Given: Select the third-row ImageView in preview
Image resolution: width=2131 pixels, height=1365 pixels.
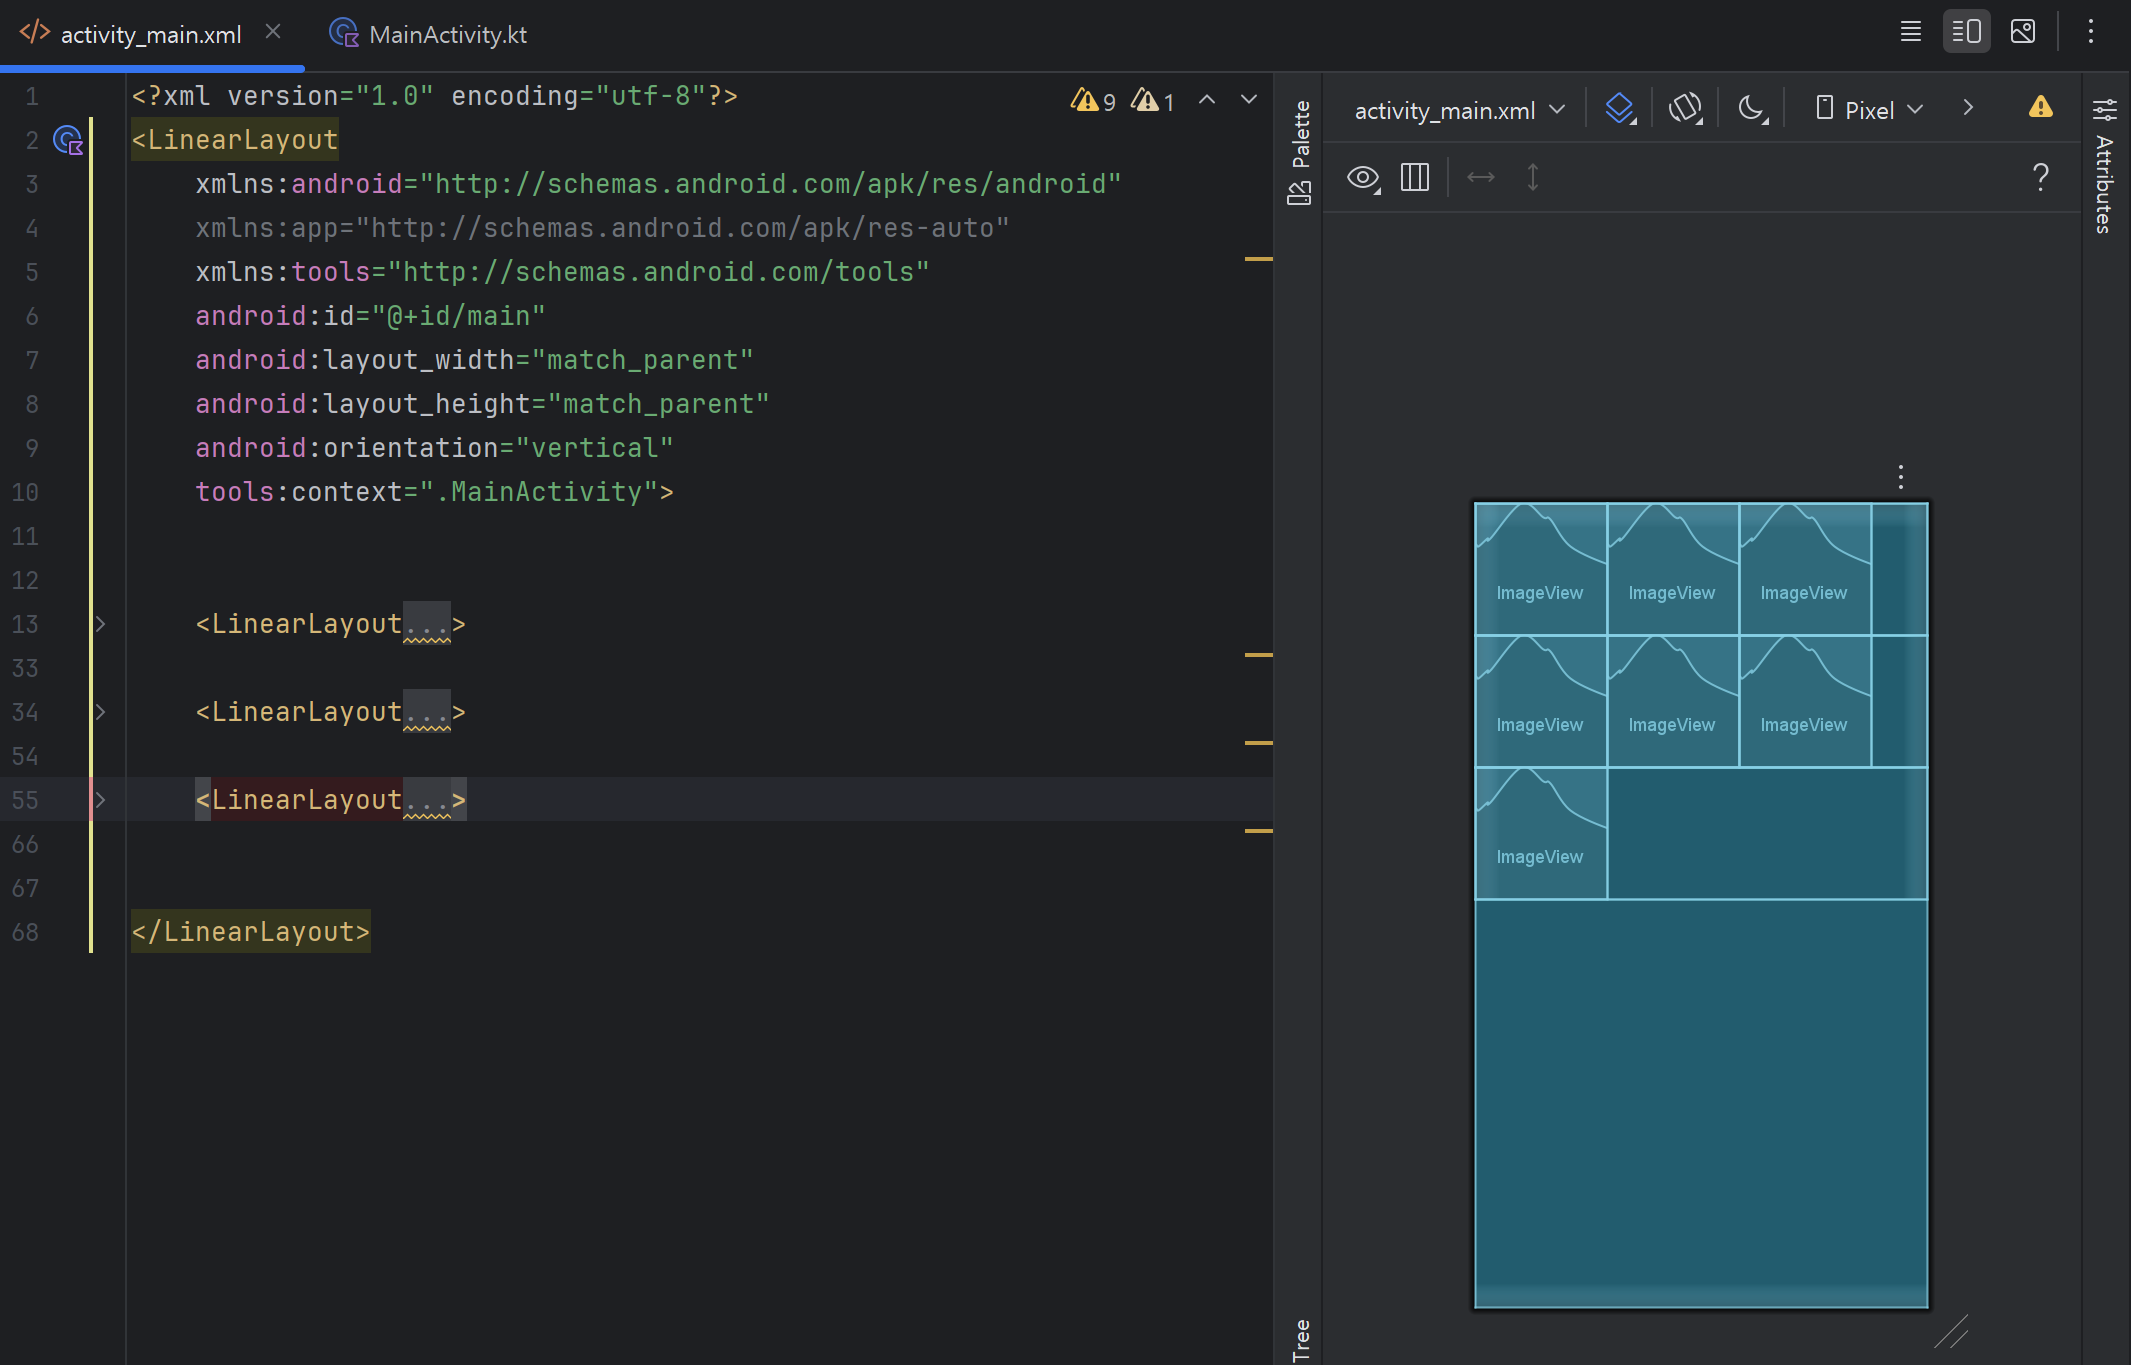Looking at the screenshot, I should click(x=1540, y=833).
